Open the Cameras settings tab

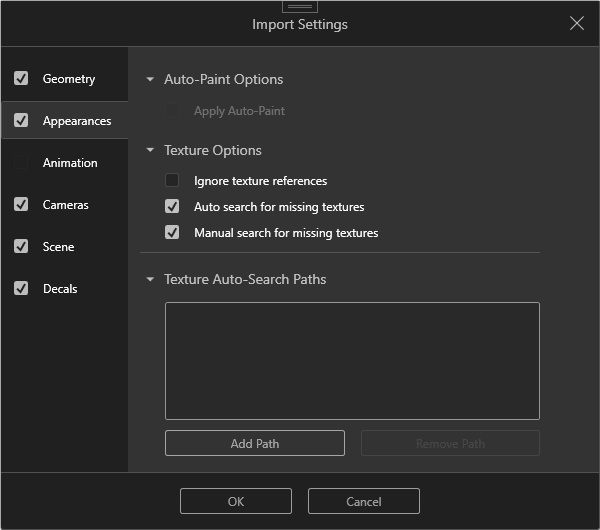66,205
